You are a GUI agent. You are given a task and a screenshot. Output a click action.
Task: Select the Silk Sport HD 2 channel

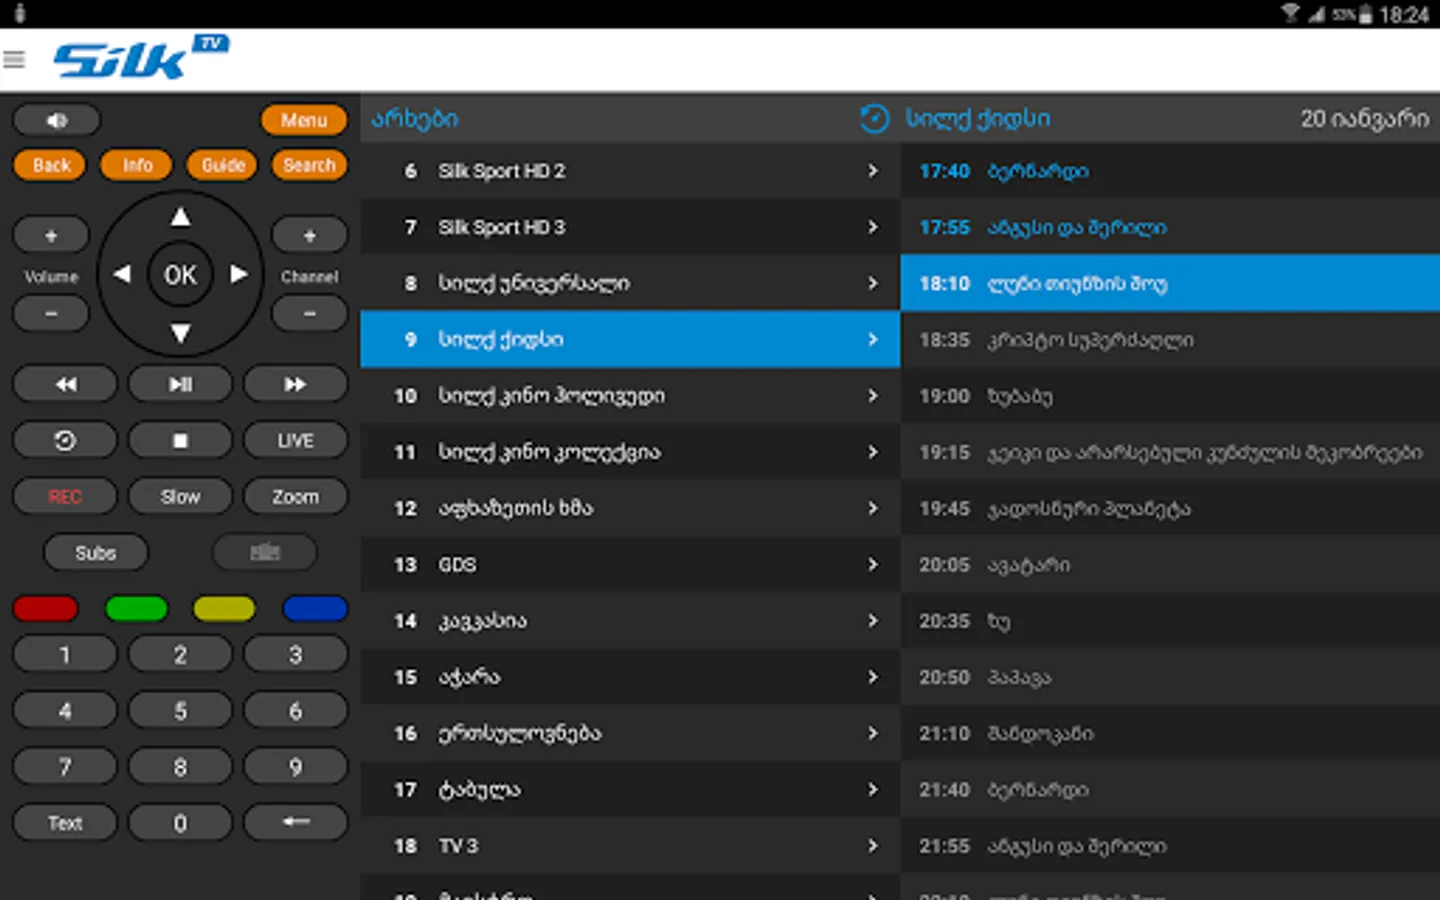tap(630, 171)
